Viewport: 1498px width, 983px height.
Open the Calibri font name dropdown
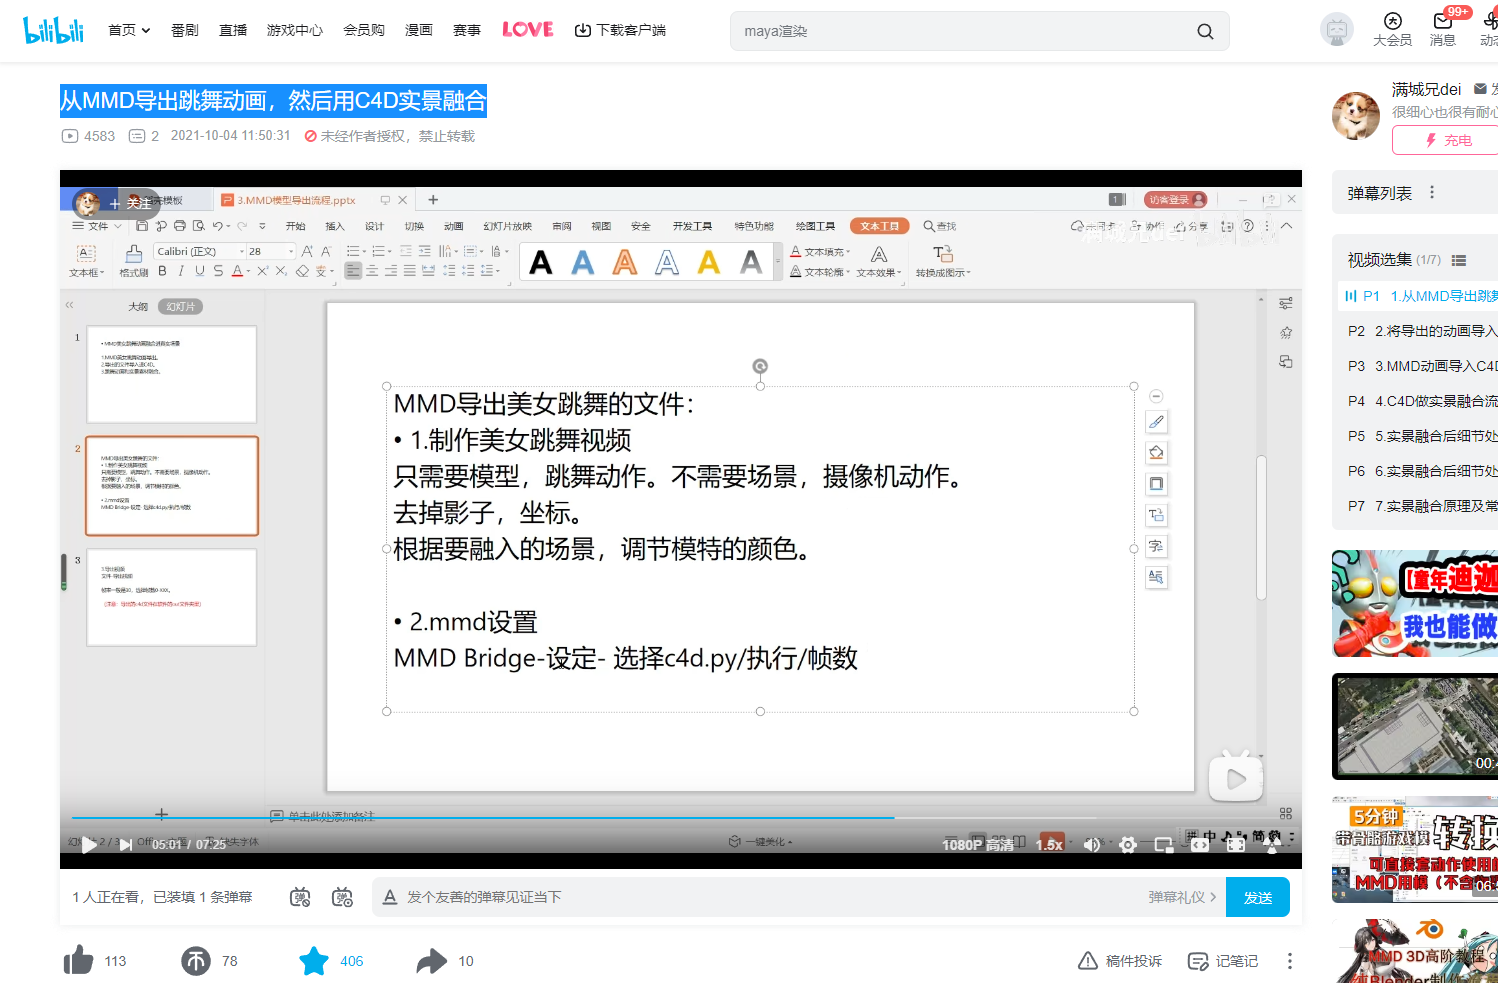click(x=241, y=252)
